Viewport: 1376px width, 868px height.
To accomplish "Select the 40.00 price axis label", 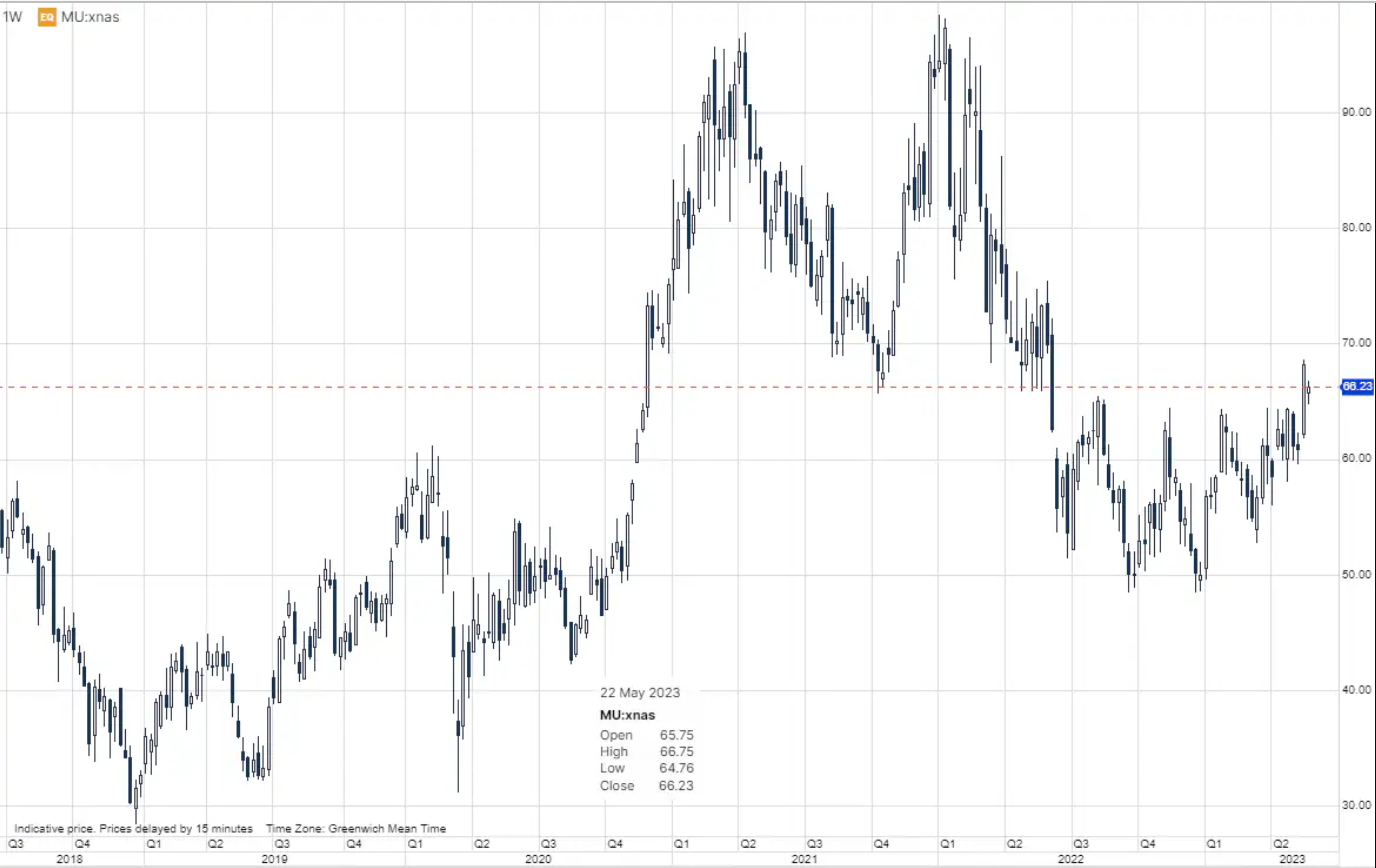I will (x=1356, y=690).
